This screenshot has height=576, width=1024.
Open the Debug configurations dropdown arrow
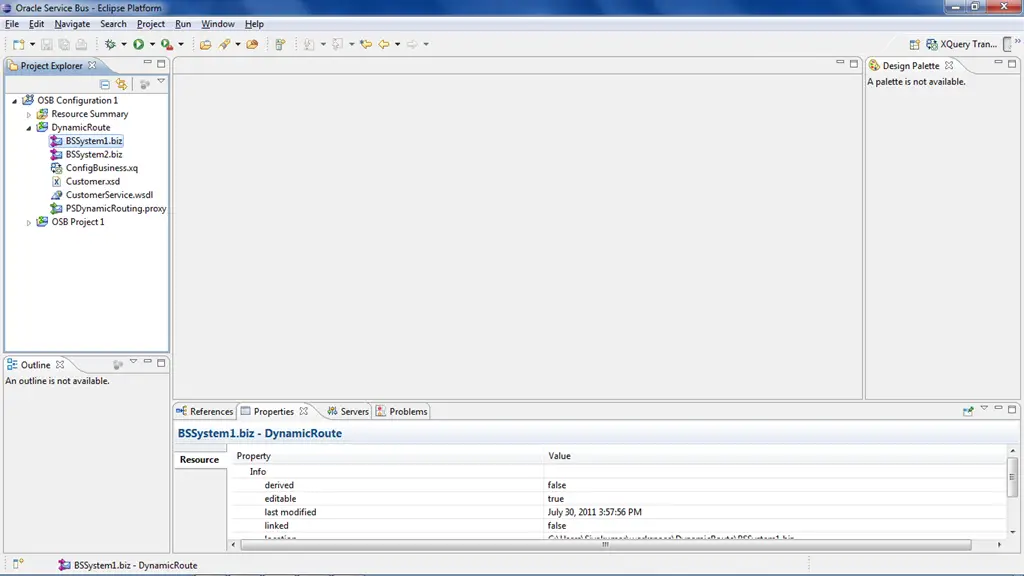tap(123, 44)
